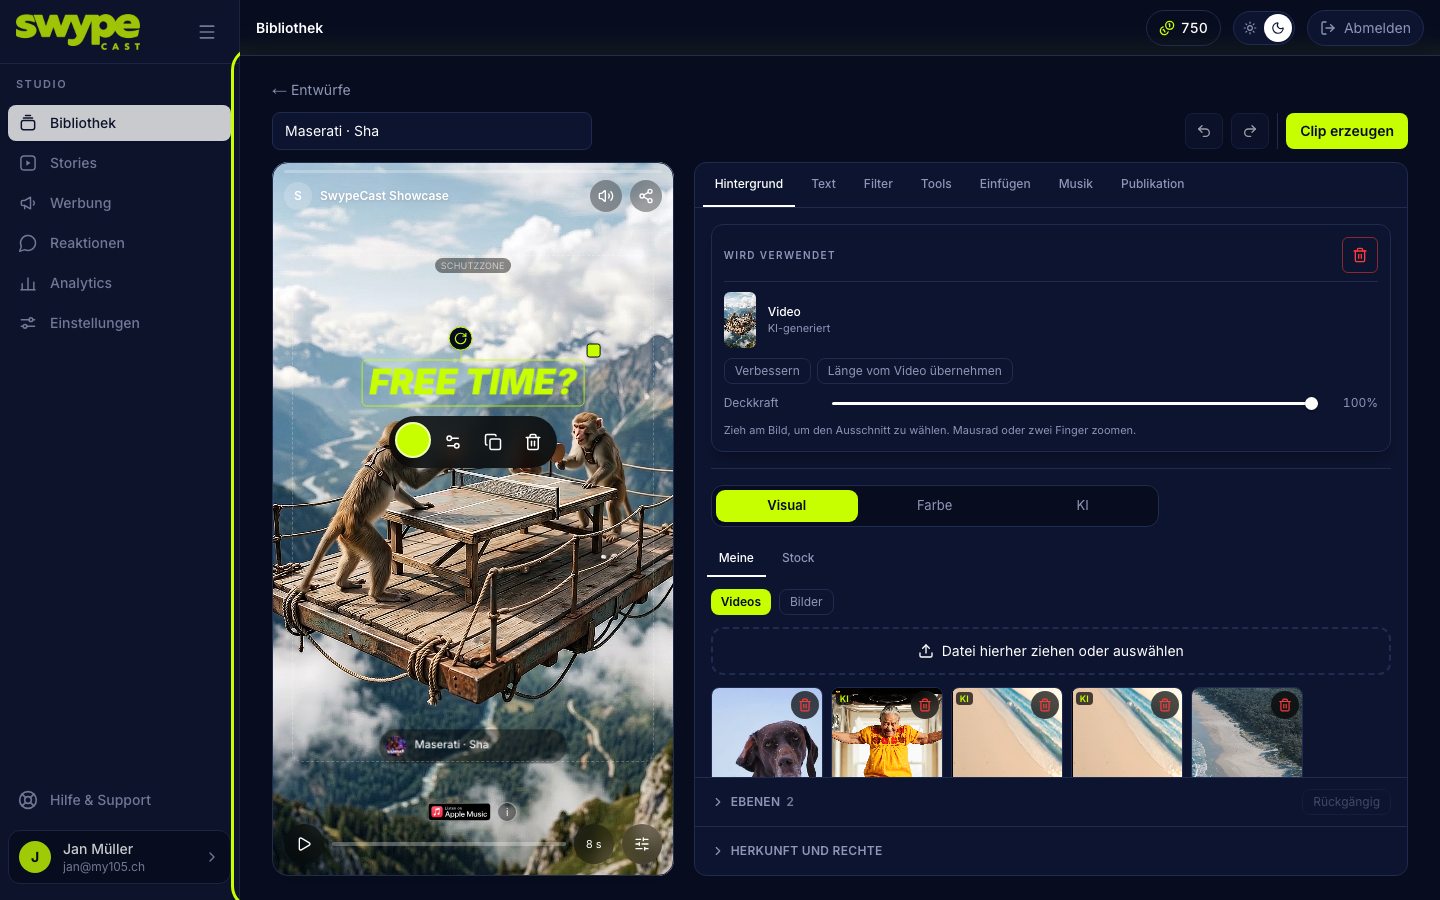This screenshot has width=1440, height=900.
Task: Remove the background video with red trash button
Action: coord(1360,255)
